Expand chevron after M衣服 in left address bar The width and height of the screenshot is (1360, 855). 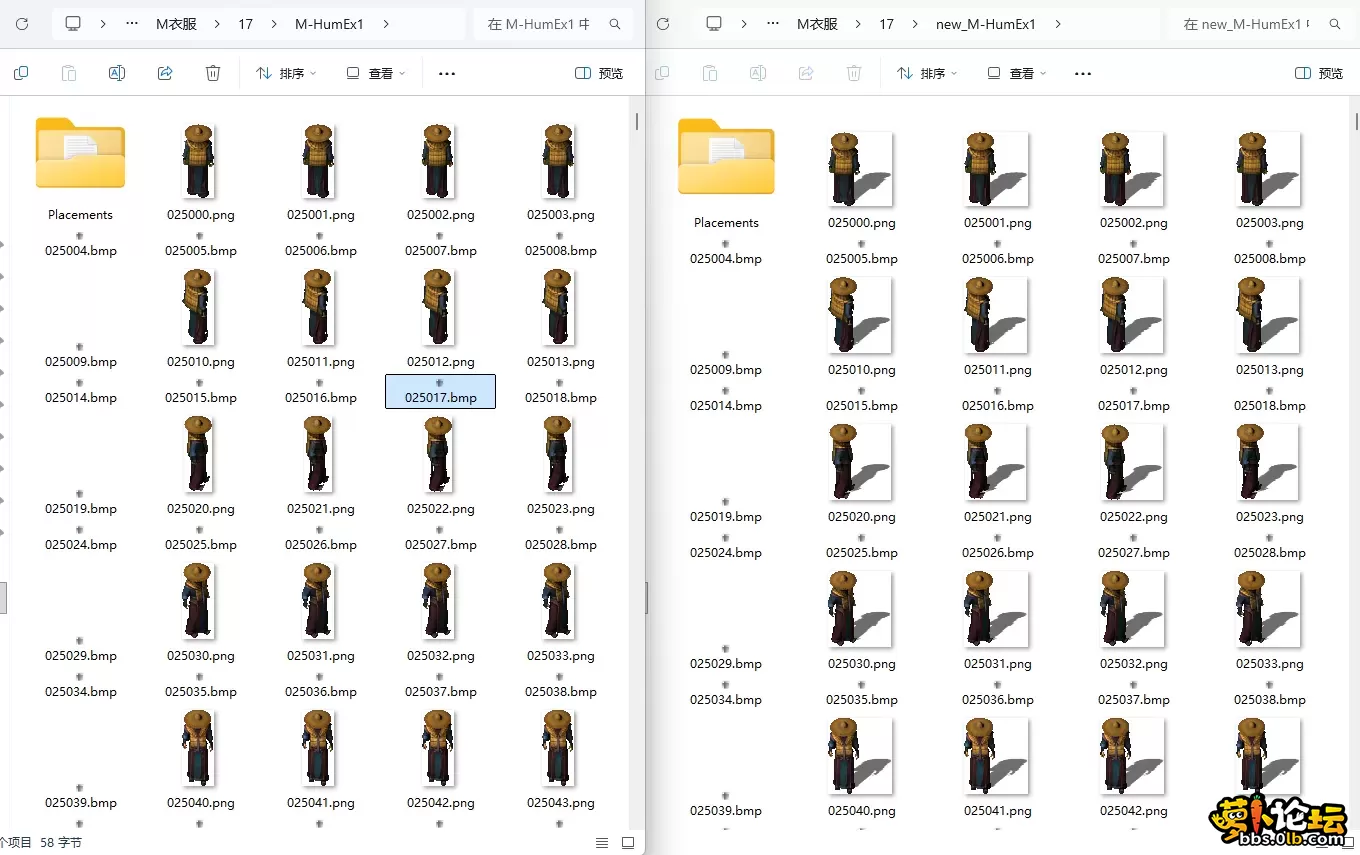point(217,24)
